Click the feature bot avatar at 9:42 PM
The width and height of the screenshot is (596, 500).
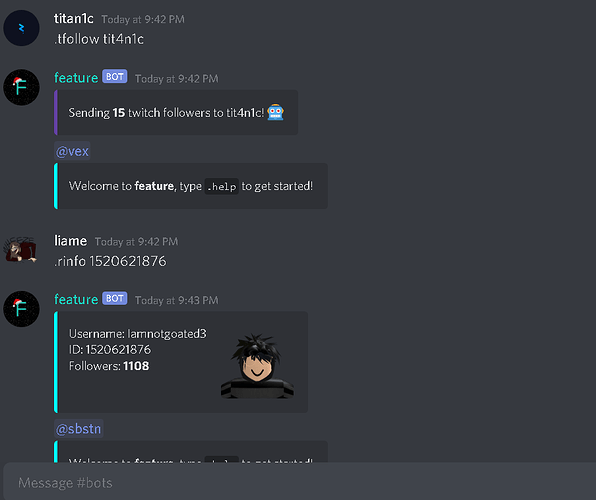[x=21, y=87]
